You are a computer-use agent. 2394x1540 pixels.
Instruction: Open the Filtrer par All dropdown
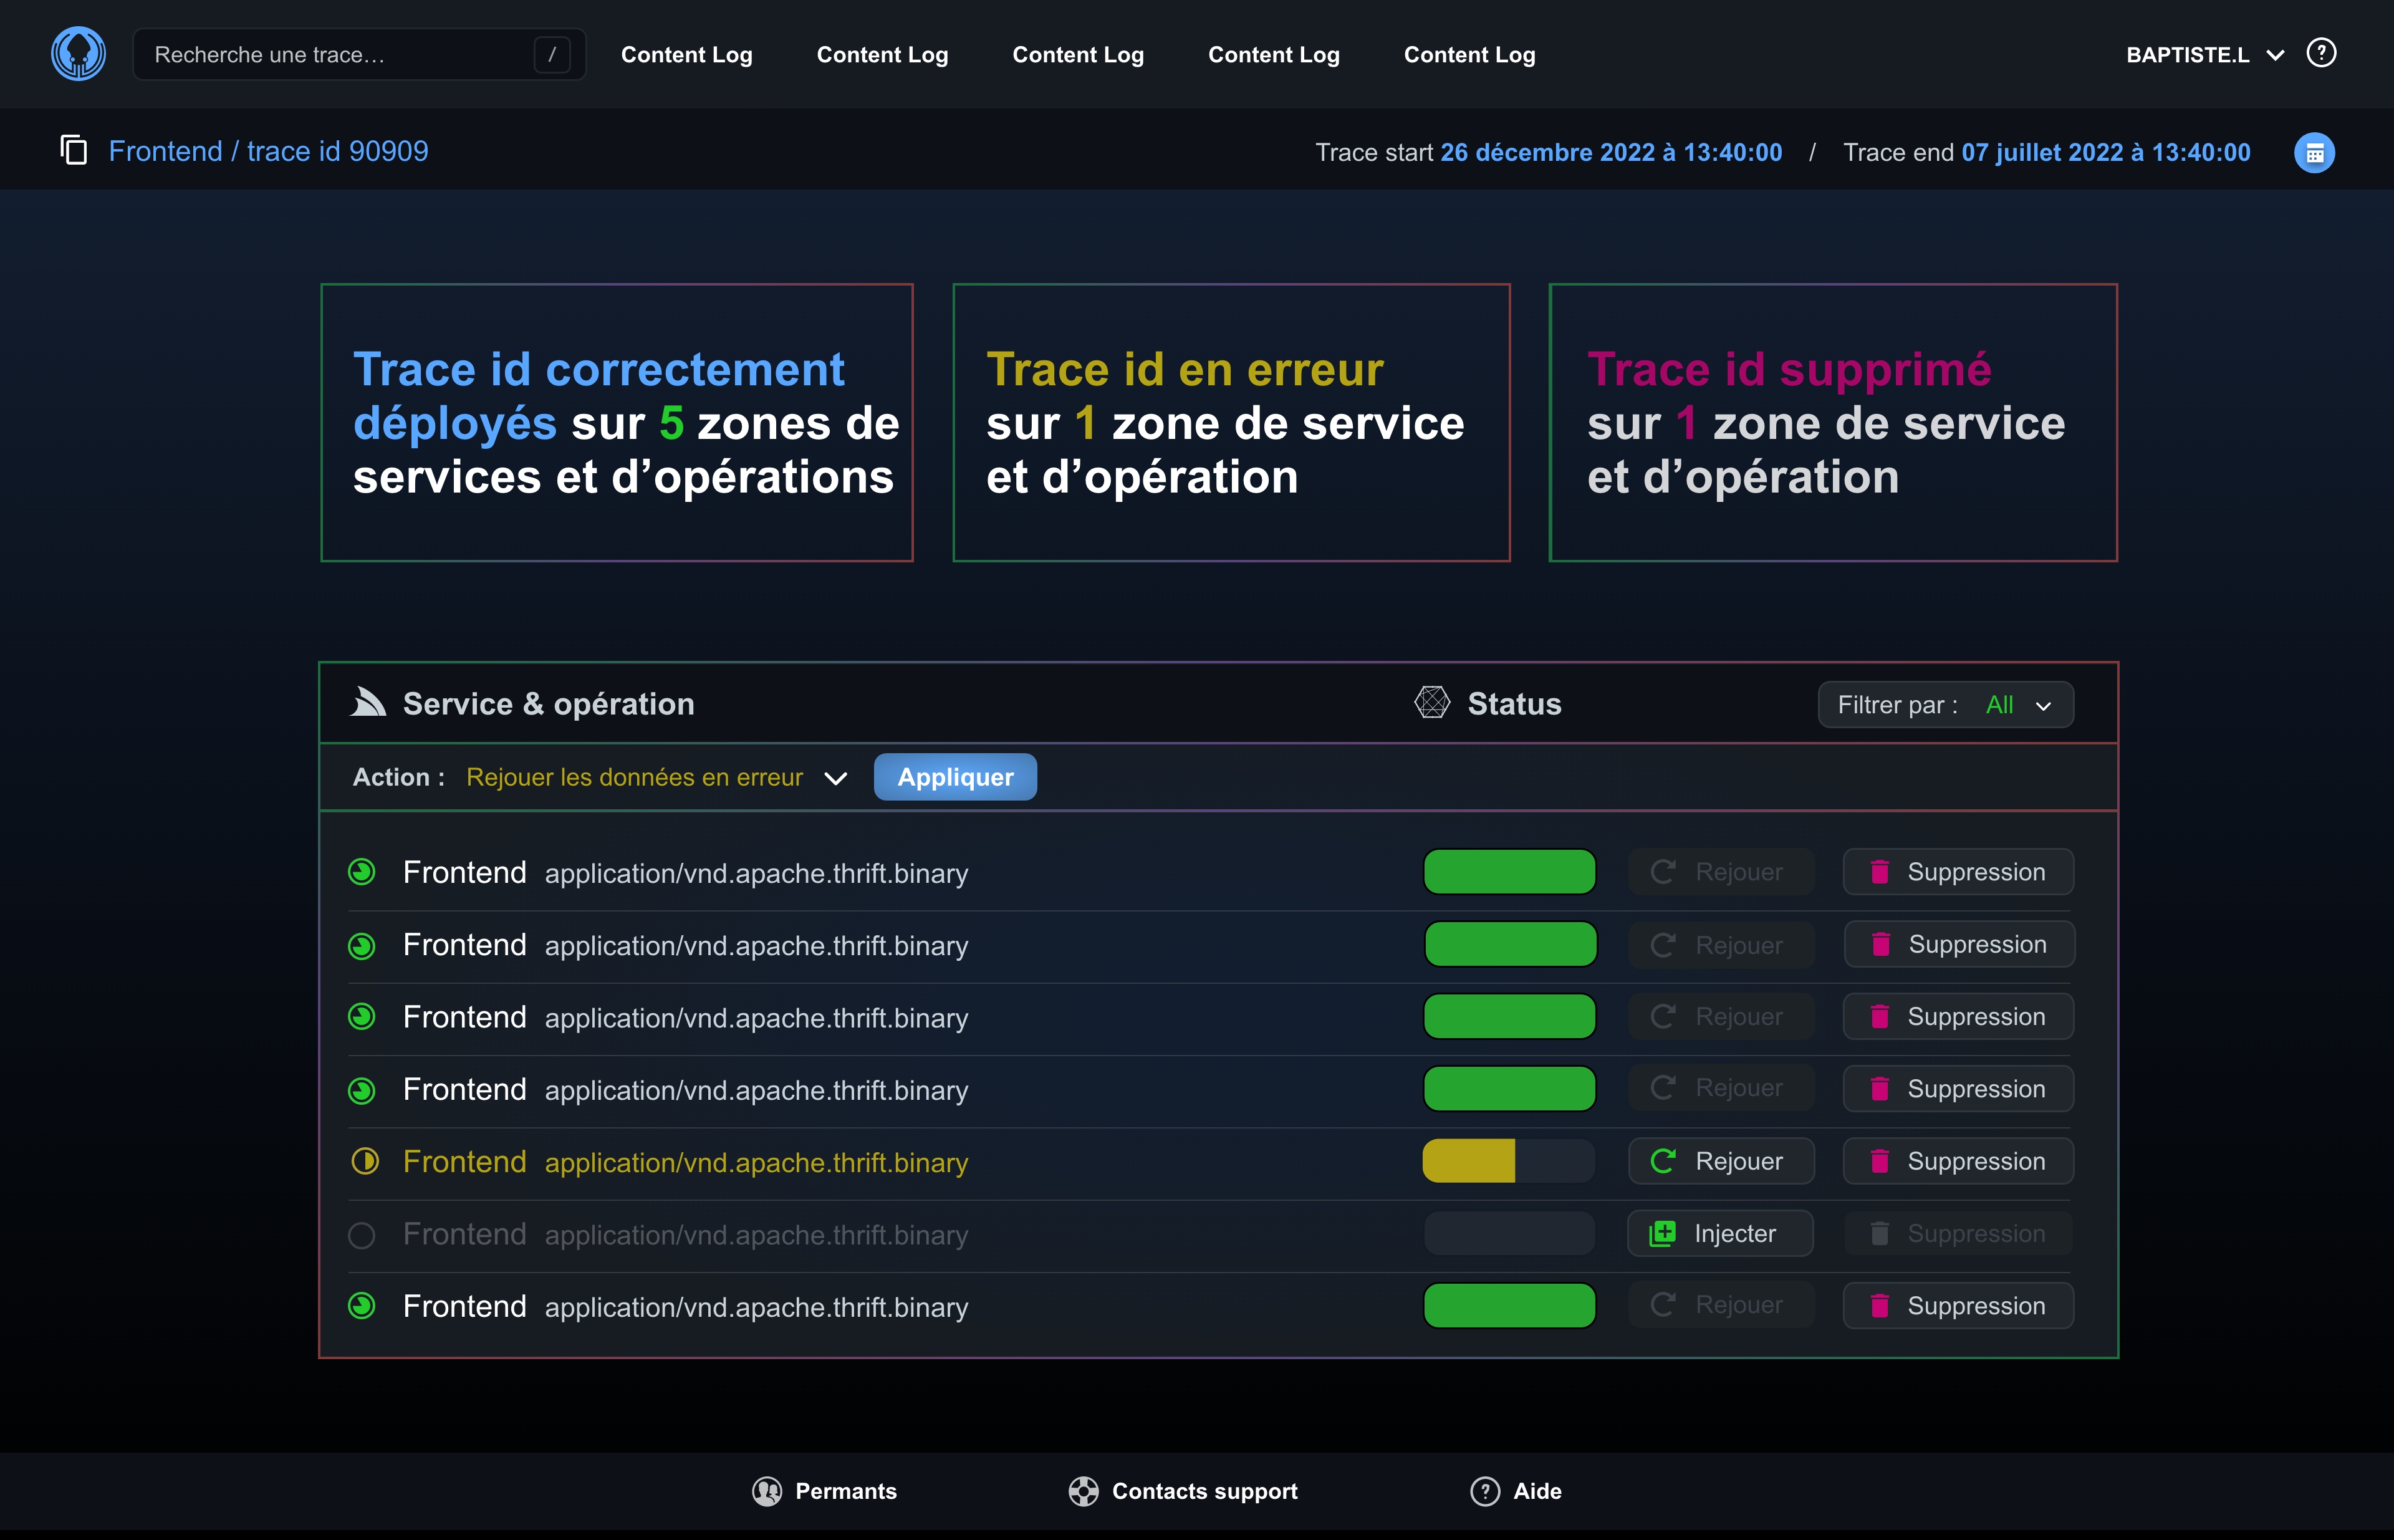click(x=1945, y=705)
